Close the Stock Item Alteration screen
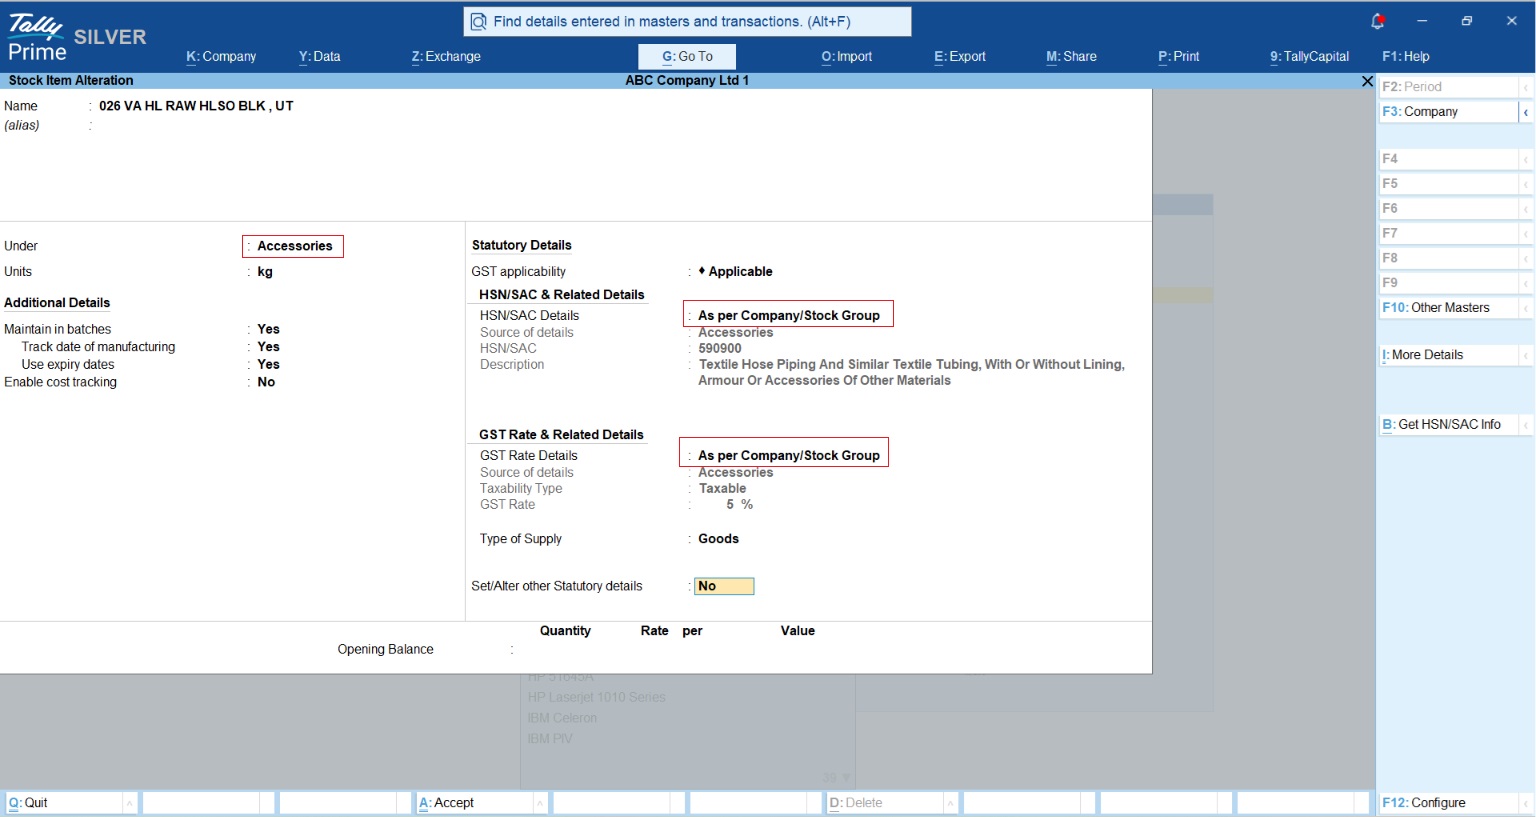1536x817 pixels. pyautogui.click(x=1367, y=81)
